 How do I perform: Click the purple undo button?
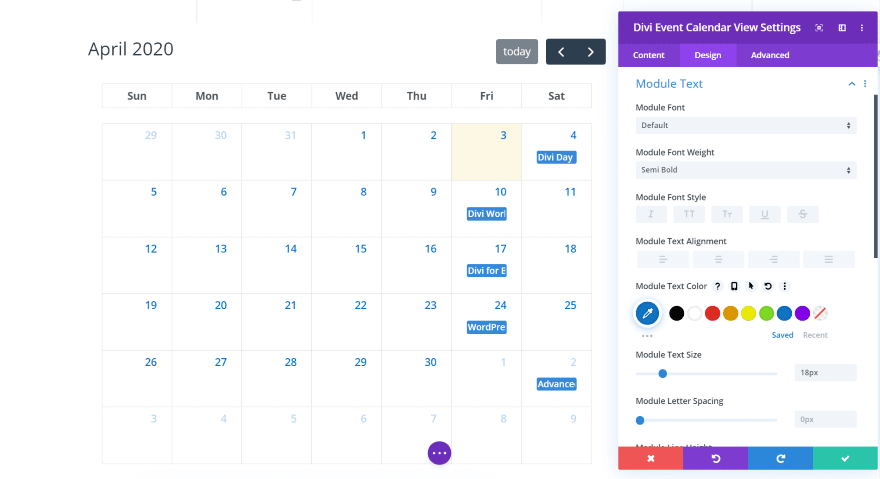[715, 458]
